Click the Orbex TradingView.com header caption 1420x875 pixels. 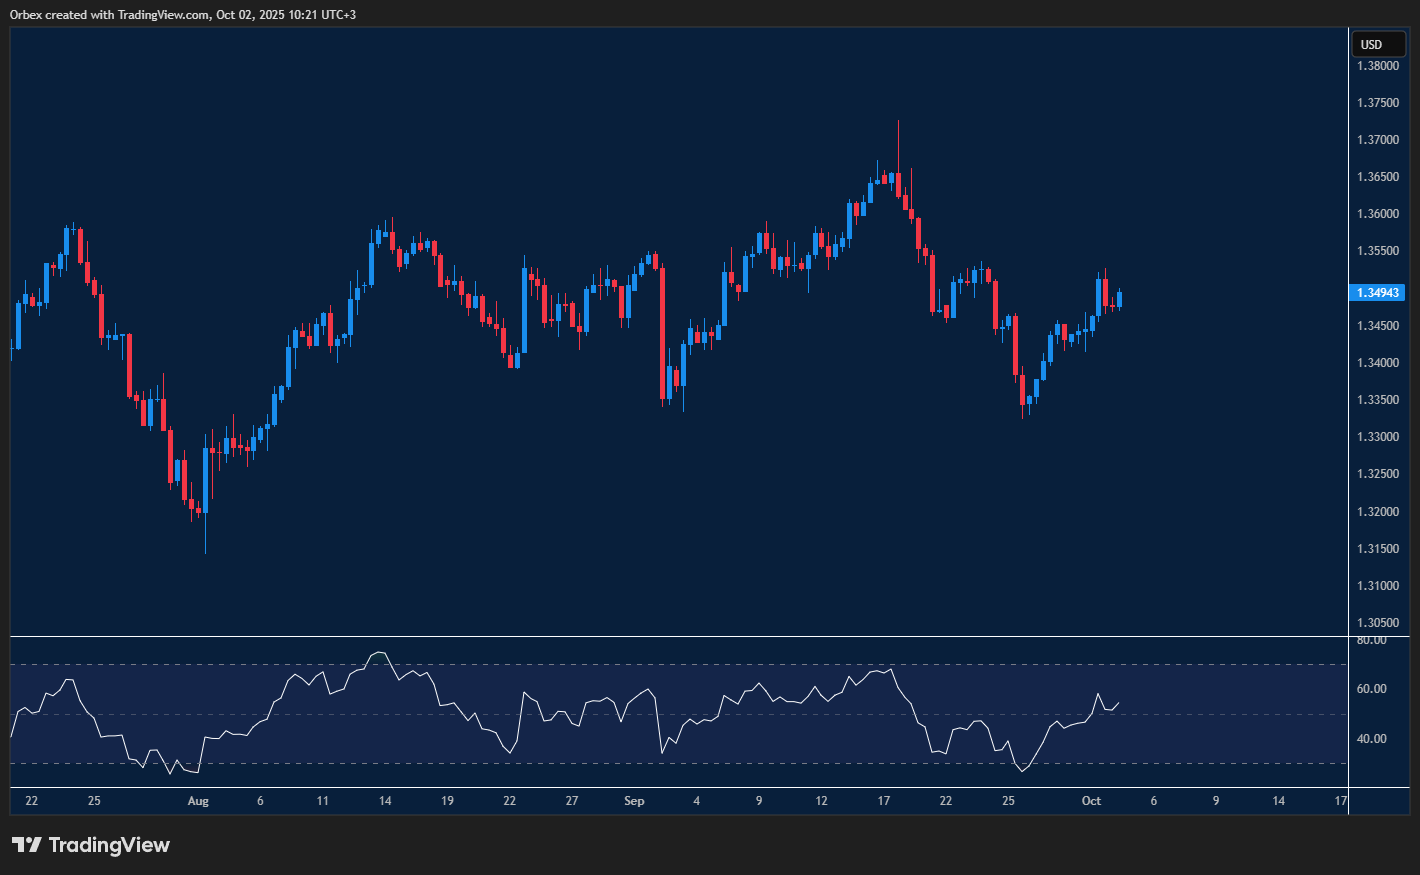pos(183,15)
